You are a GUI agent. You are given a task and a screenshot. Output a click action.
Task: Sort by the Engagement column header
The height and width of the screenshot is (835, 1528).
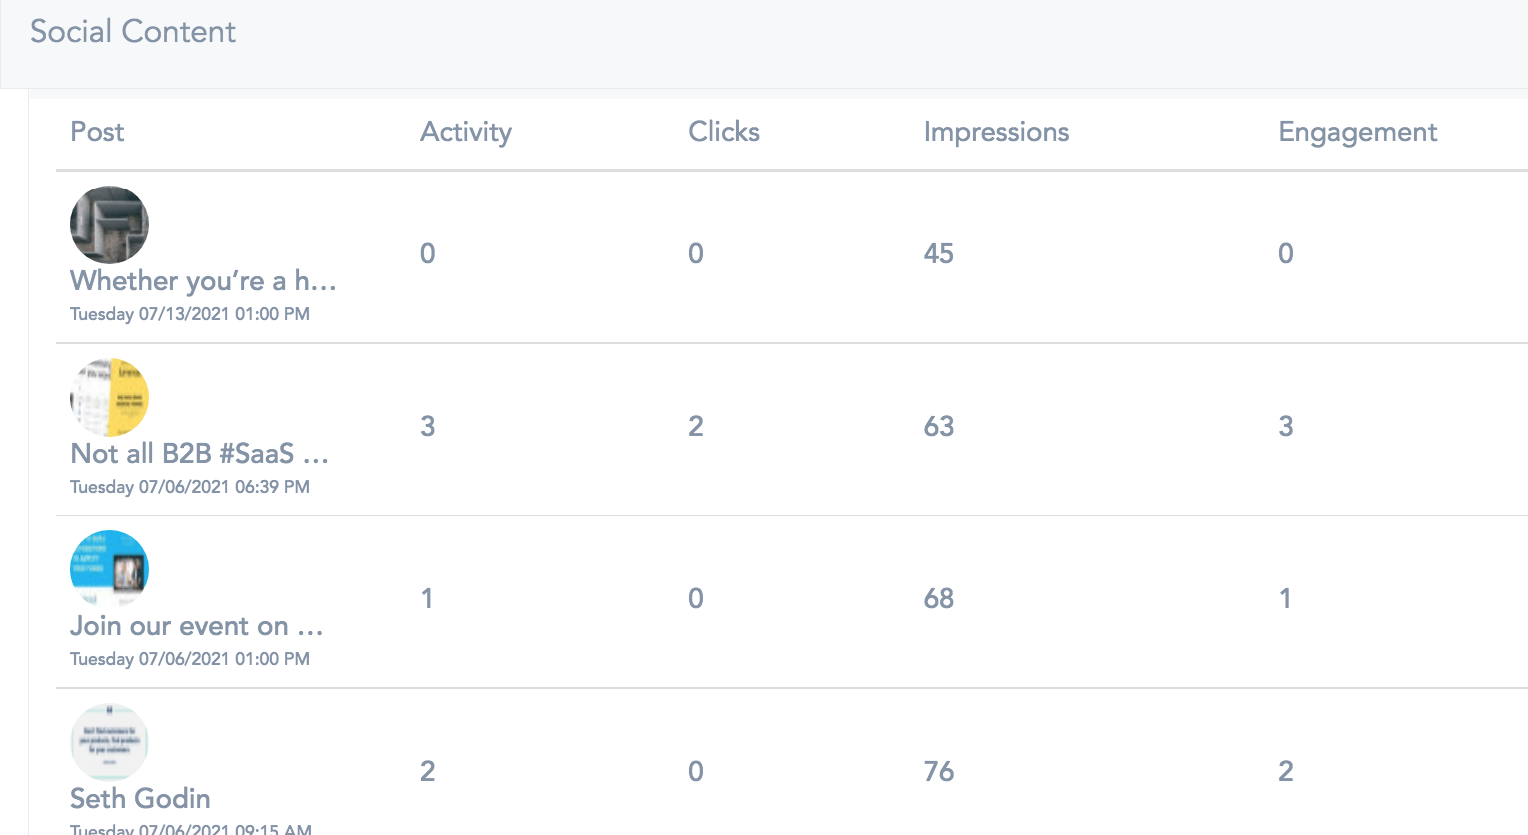point(1357,132)
